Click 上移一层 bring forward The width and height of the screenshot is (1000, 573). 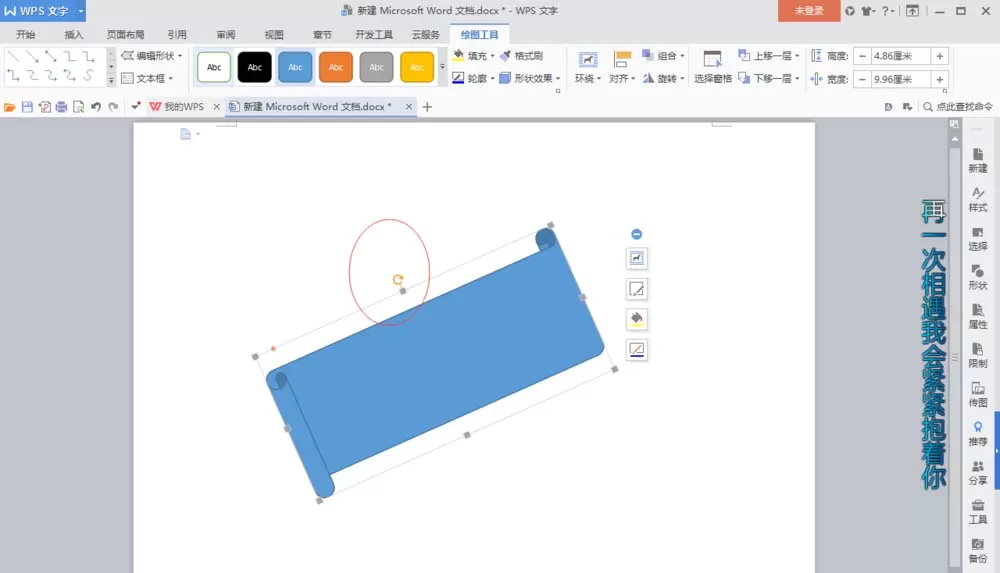point(768,56)
